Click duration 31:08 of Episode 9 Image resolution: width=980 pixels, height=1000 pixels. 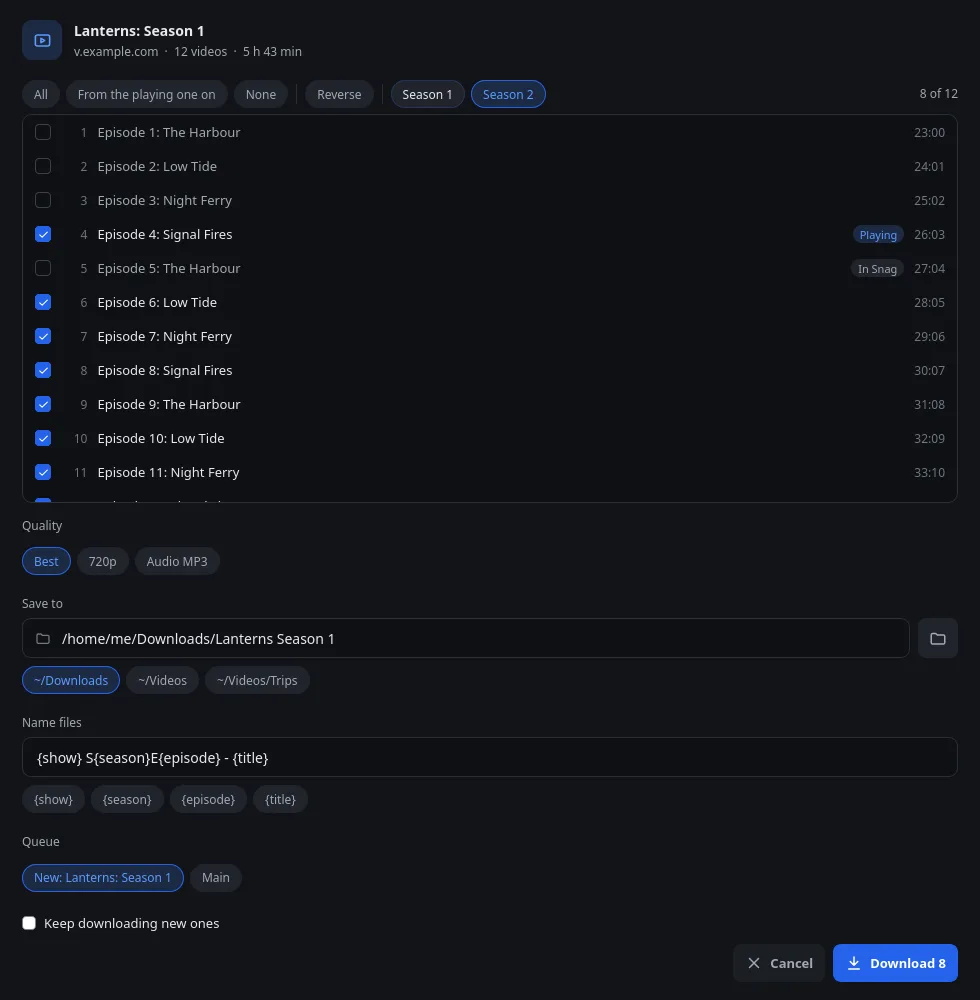pos(929,404)
